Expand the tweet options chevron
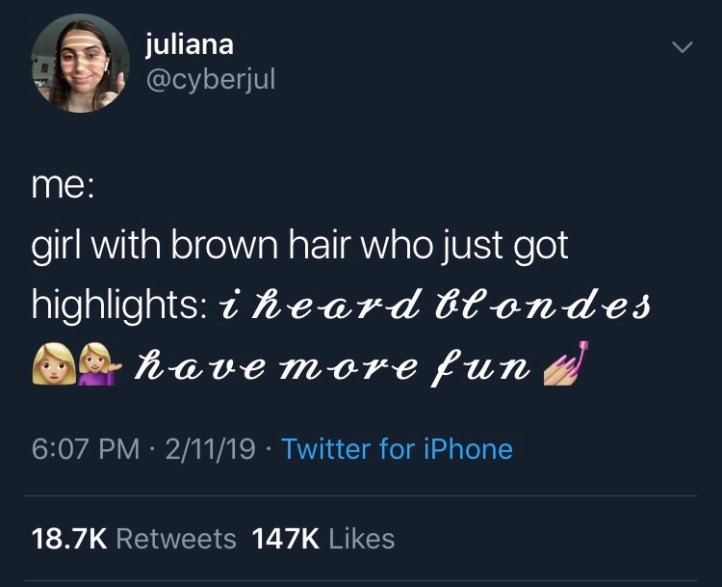Viewport: 722px width, 587px height. point(682,47)
